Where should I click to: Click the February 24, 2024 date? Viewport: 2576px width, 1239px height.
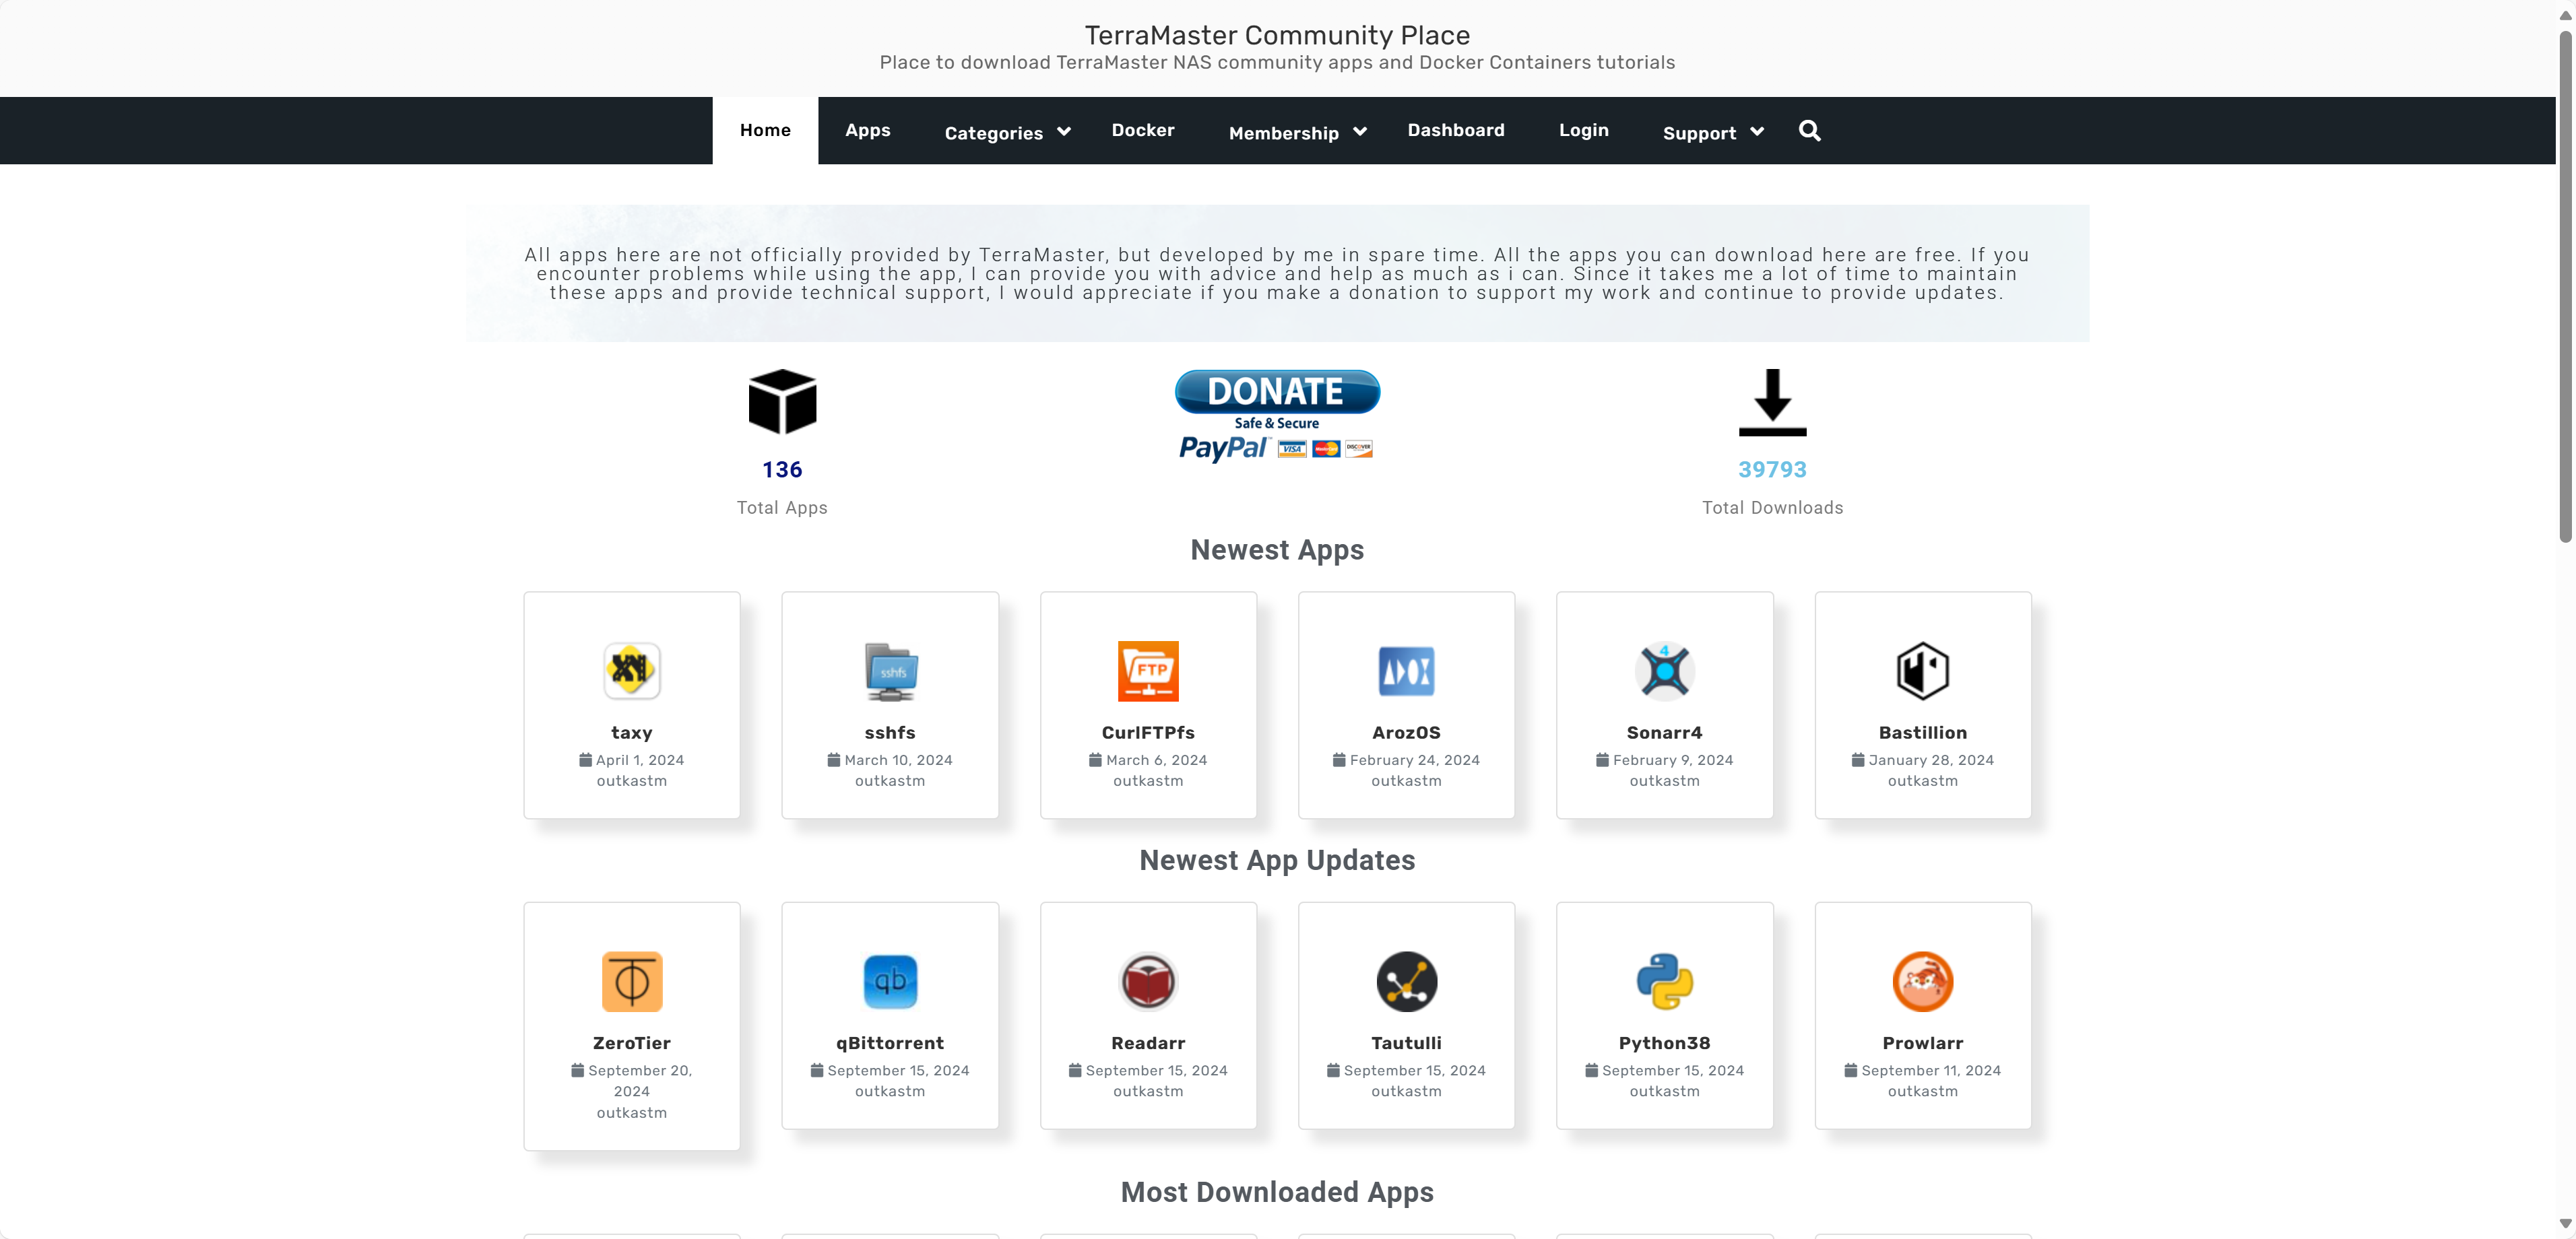click(1415, 760)
